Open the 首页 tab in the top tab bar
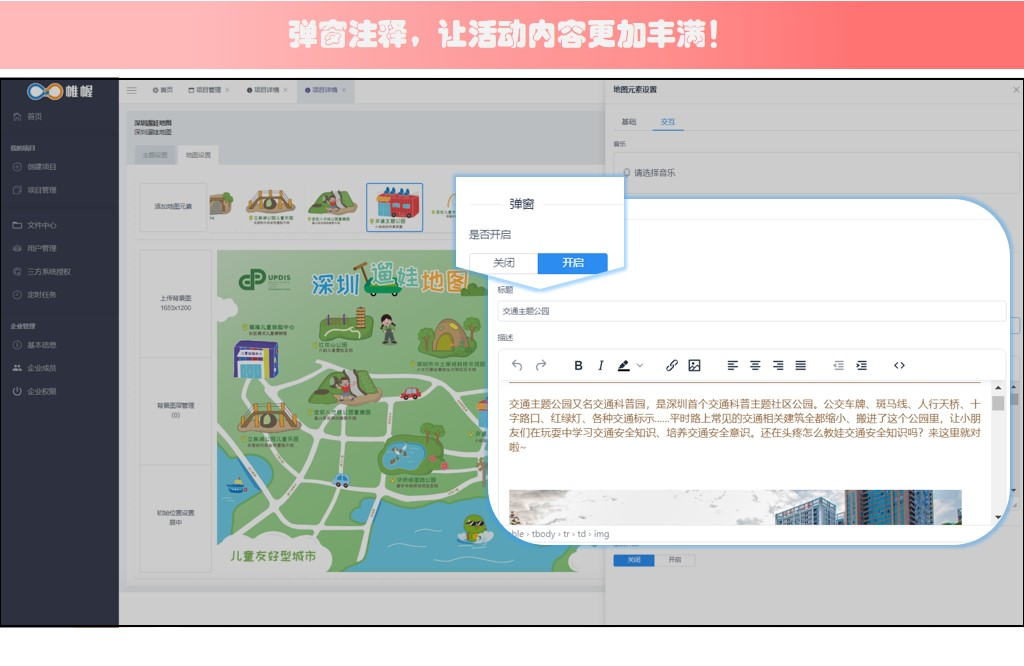The image size is (1024, 666). (163, 90)
